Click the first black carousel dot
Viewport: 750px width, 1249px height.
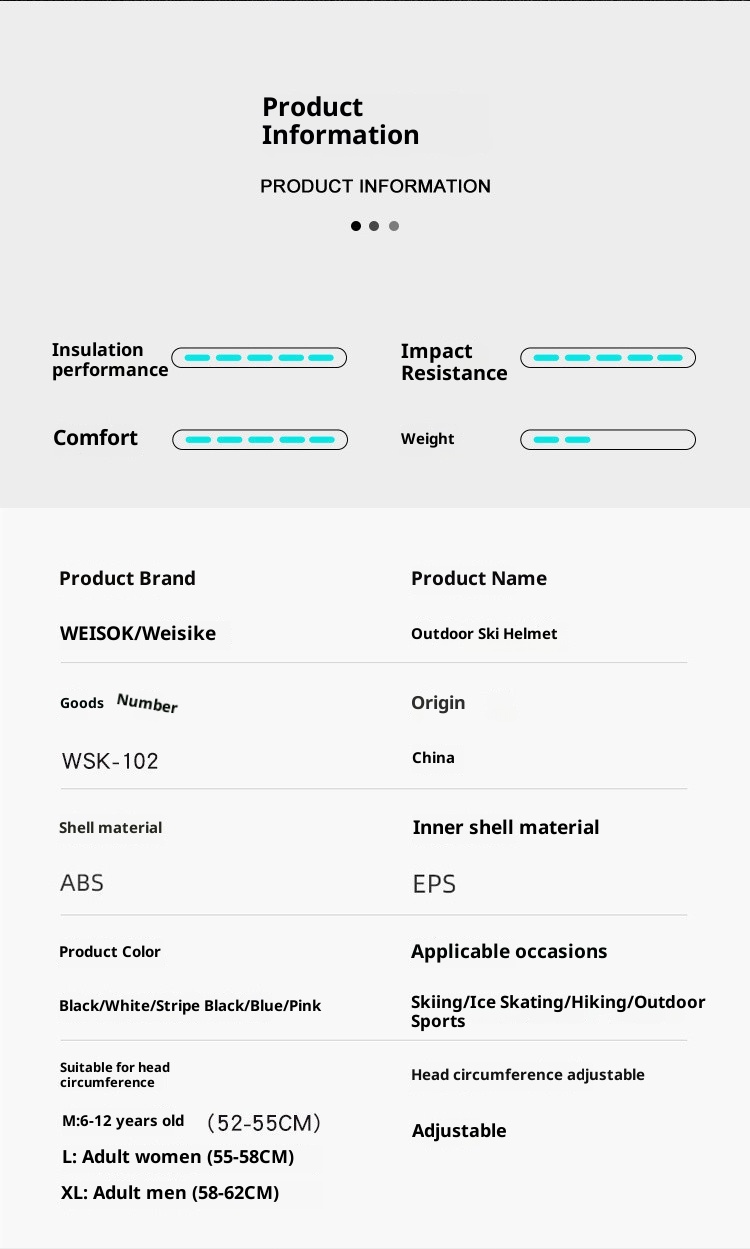click(356, 226)
